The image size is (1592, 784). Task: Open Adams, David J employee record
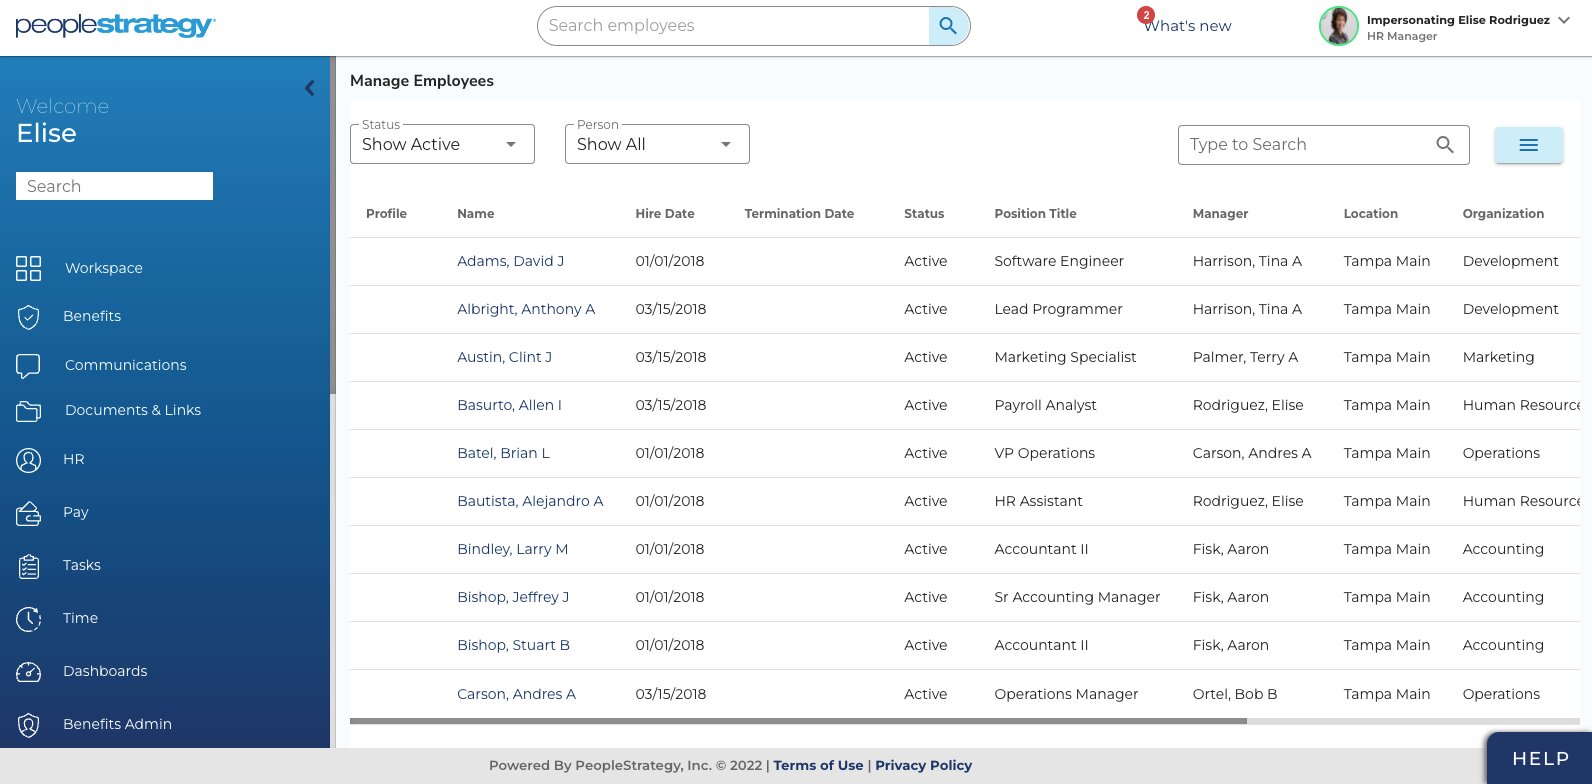(510, 261)
